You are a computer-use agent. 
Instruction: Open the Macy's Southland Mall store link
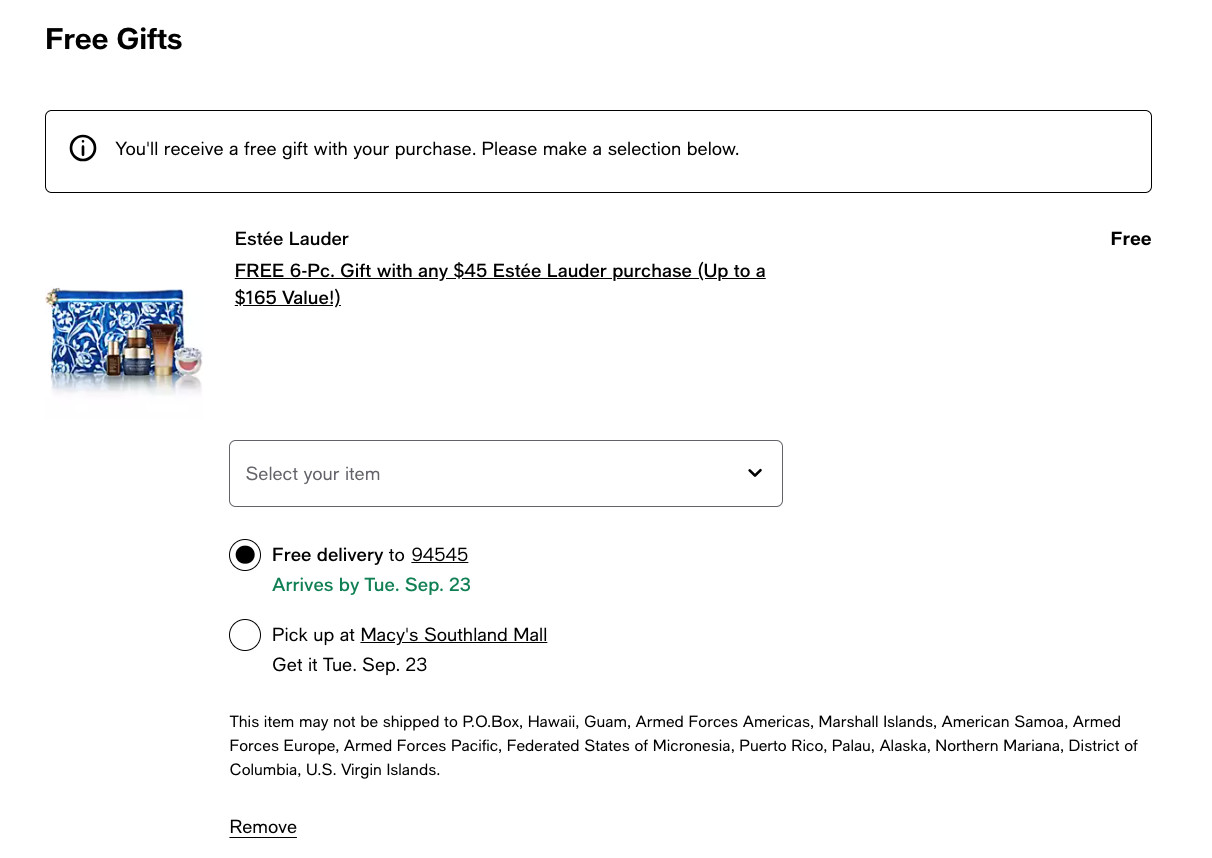tap(453, 635)
